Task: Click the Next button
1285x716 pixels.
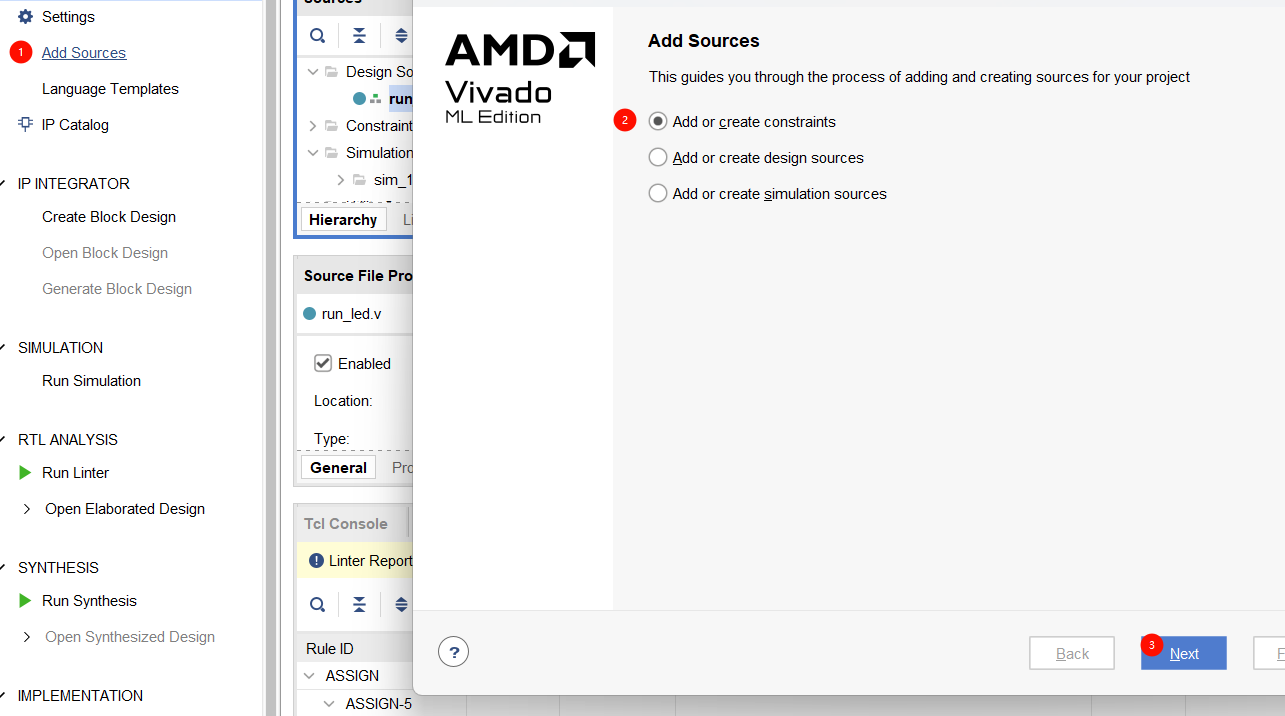Action: click(1184, 653)
